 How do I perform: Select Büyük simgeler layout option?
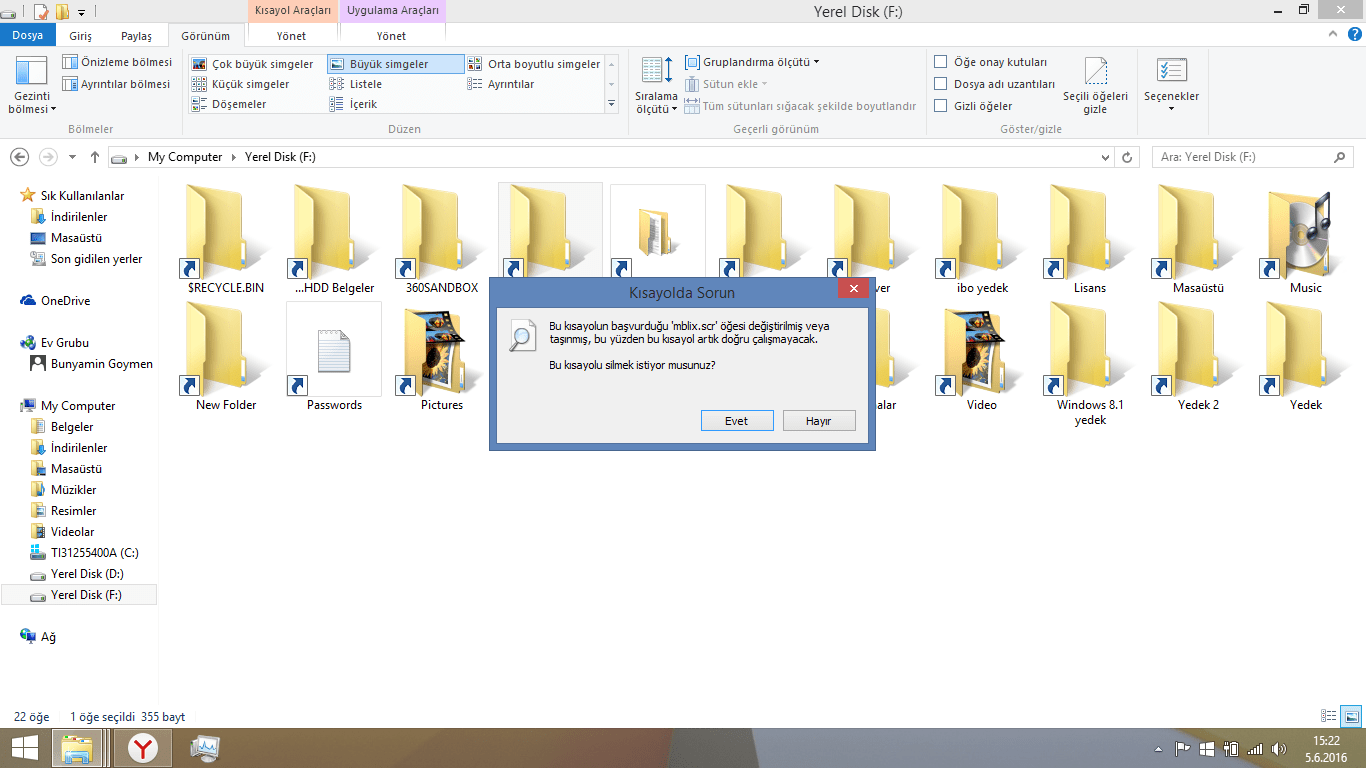coord(396,64)
